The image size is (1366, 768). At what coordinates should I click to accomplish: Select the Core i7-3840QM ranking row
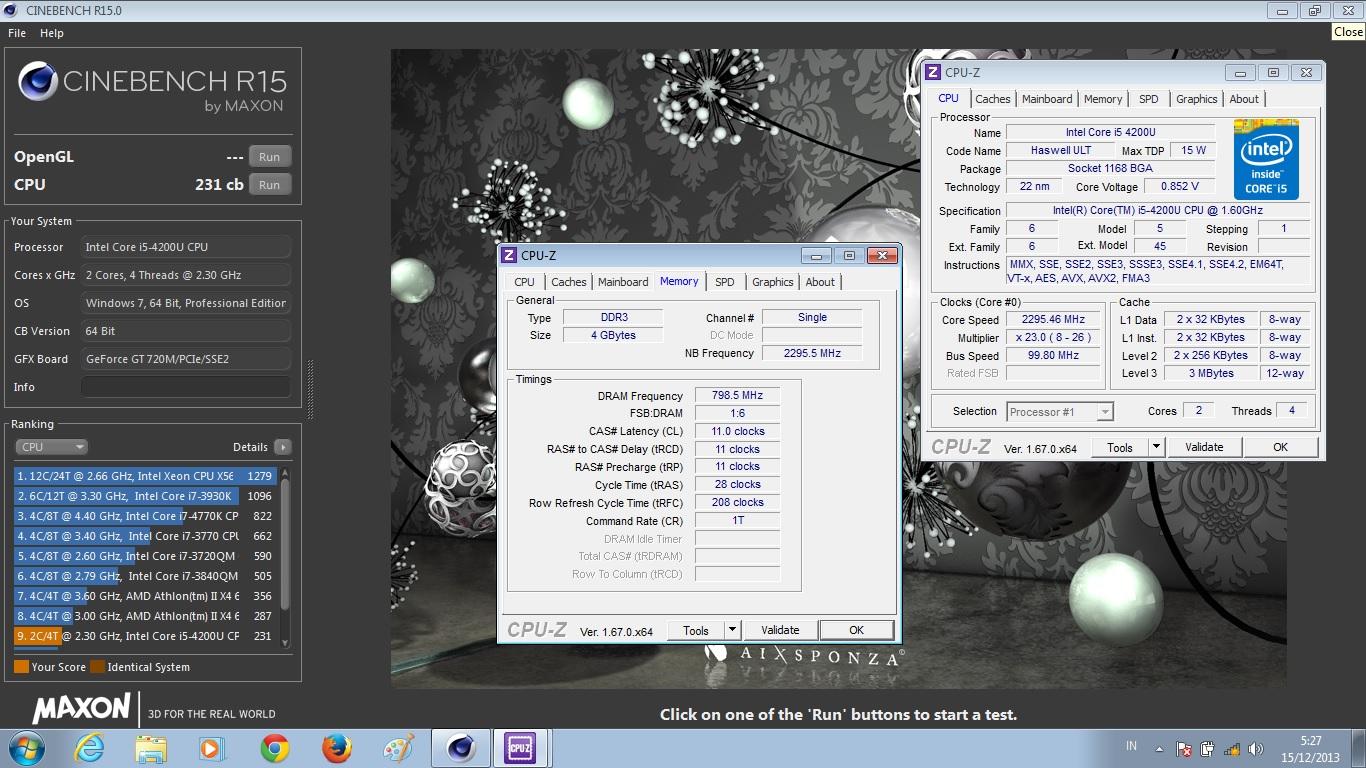click(x=146, y=576)
